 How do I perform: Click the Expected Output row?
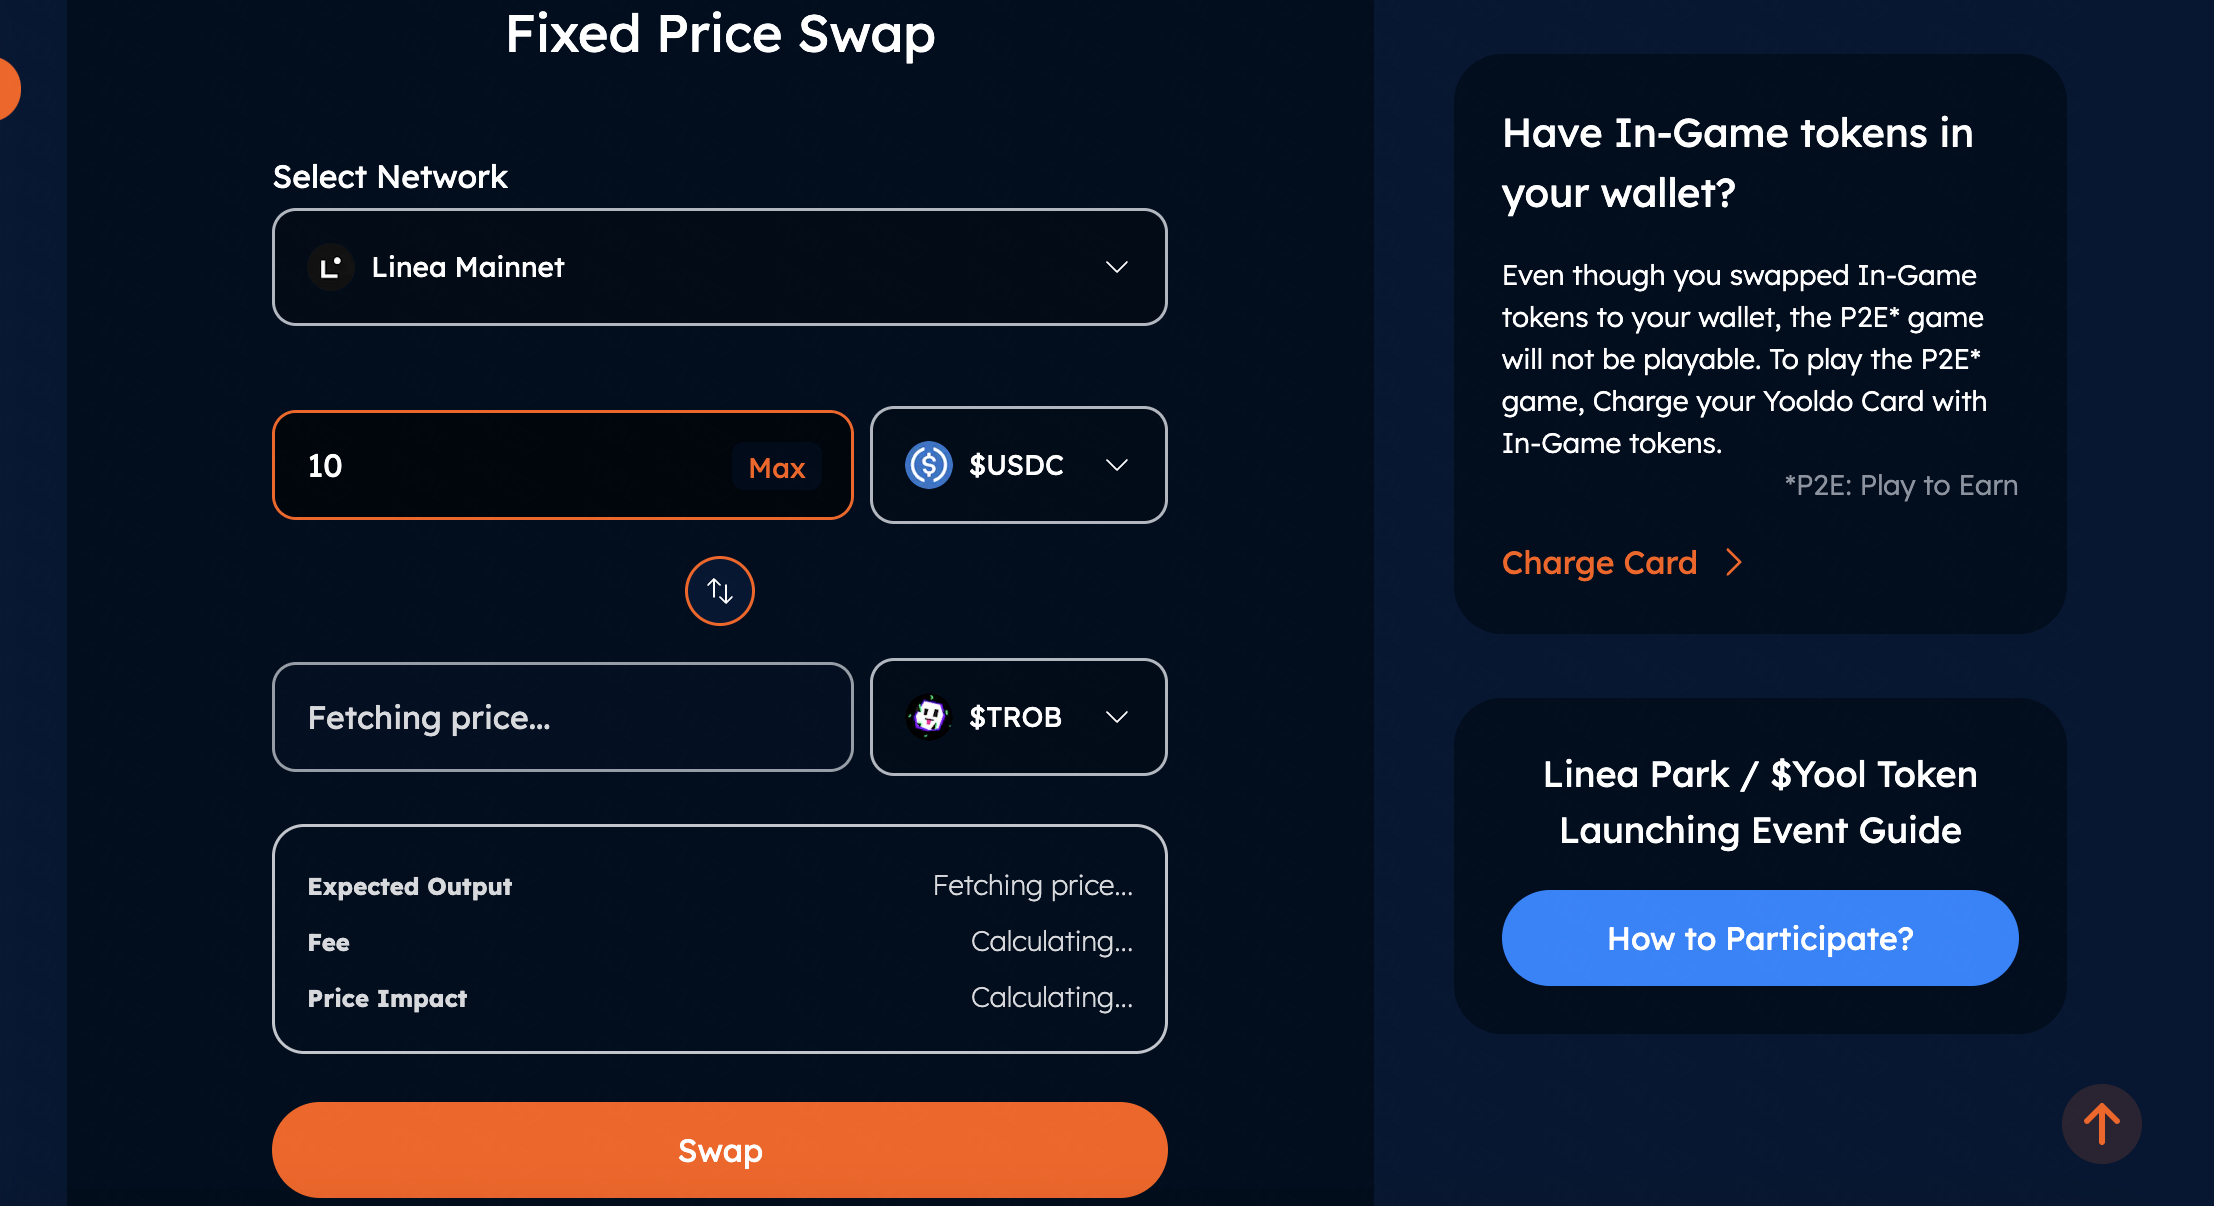[719, 886]
